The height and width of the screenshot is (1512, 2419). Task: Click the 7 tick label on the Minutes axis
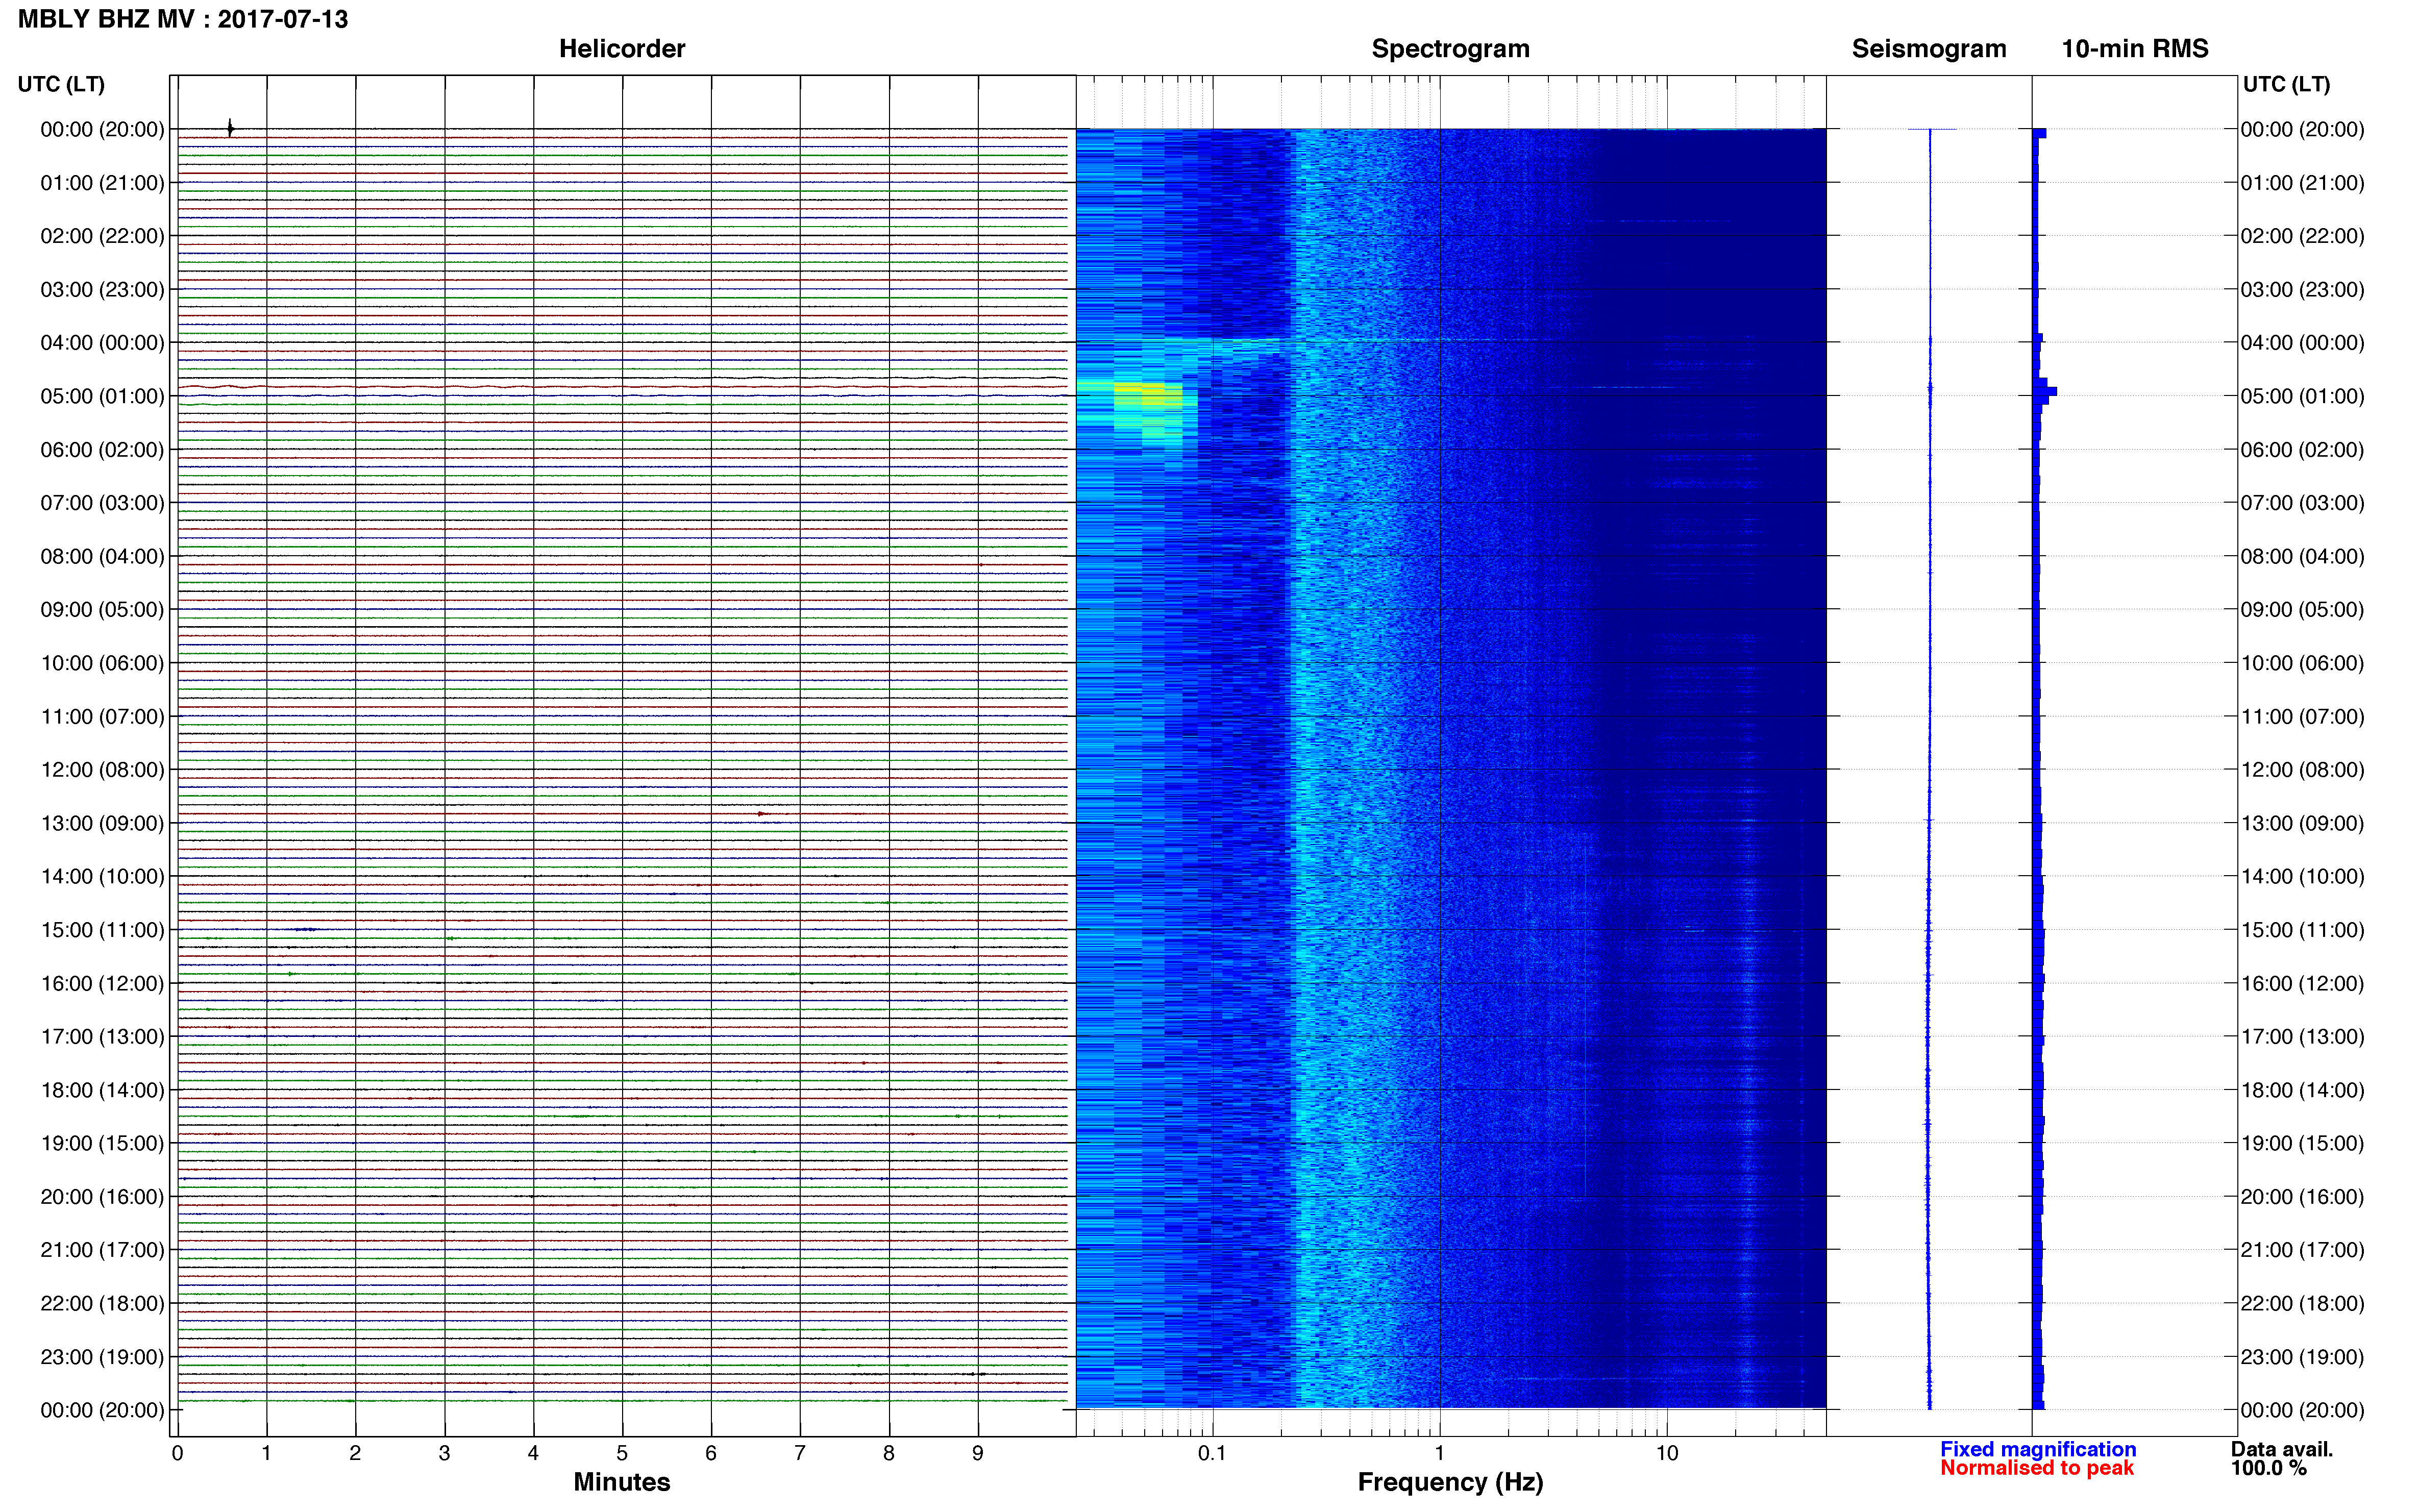[800, 1453]
